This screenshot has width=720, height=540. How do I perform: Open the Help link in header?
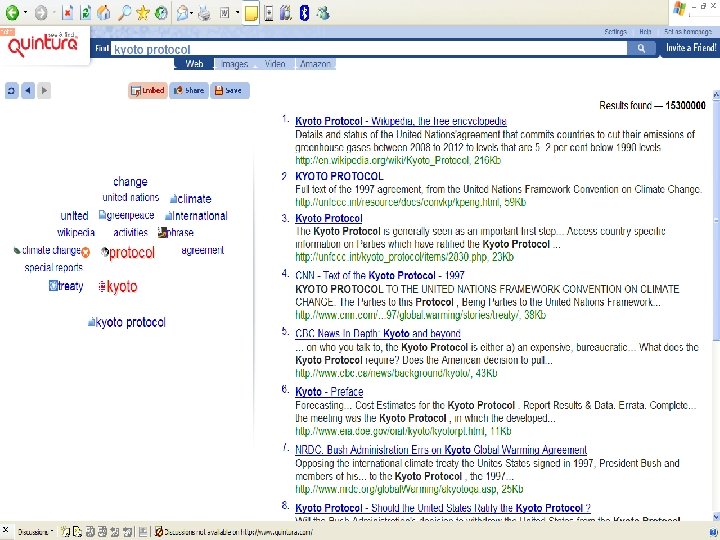pos(645,32)
